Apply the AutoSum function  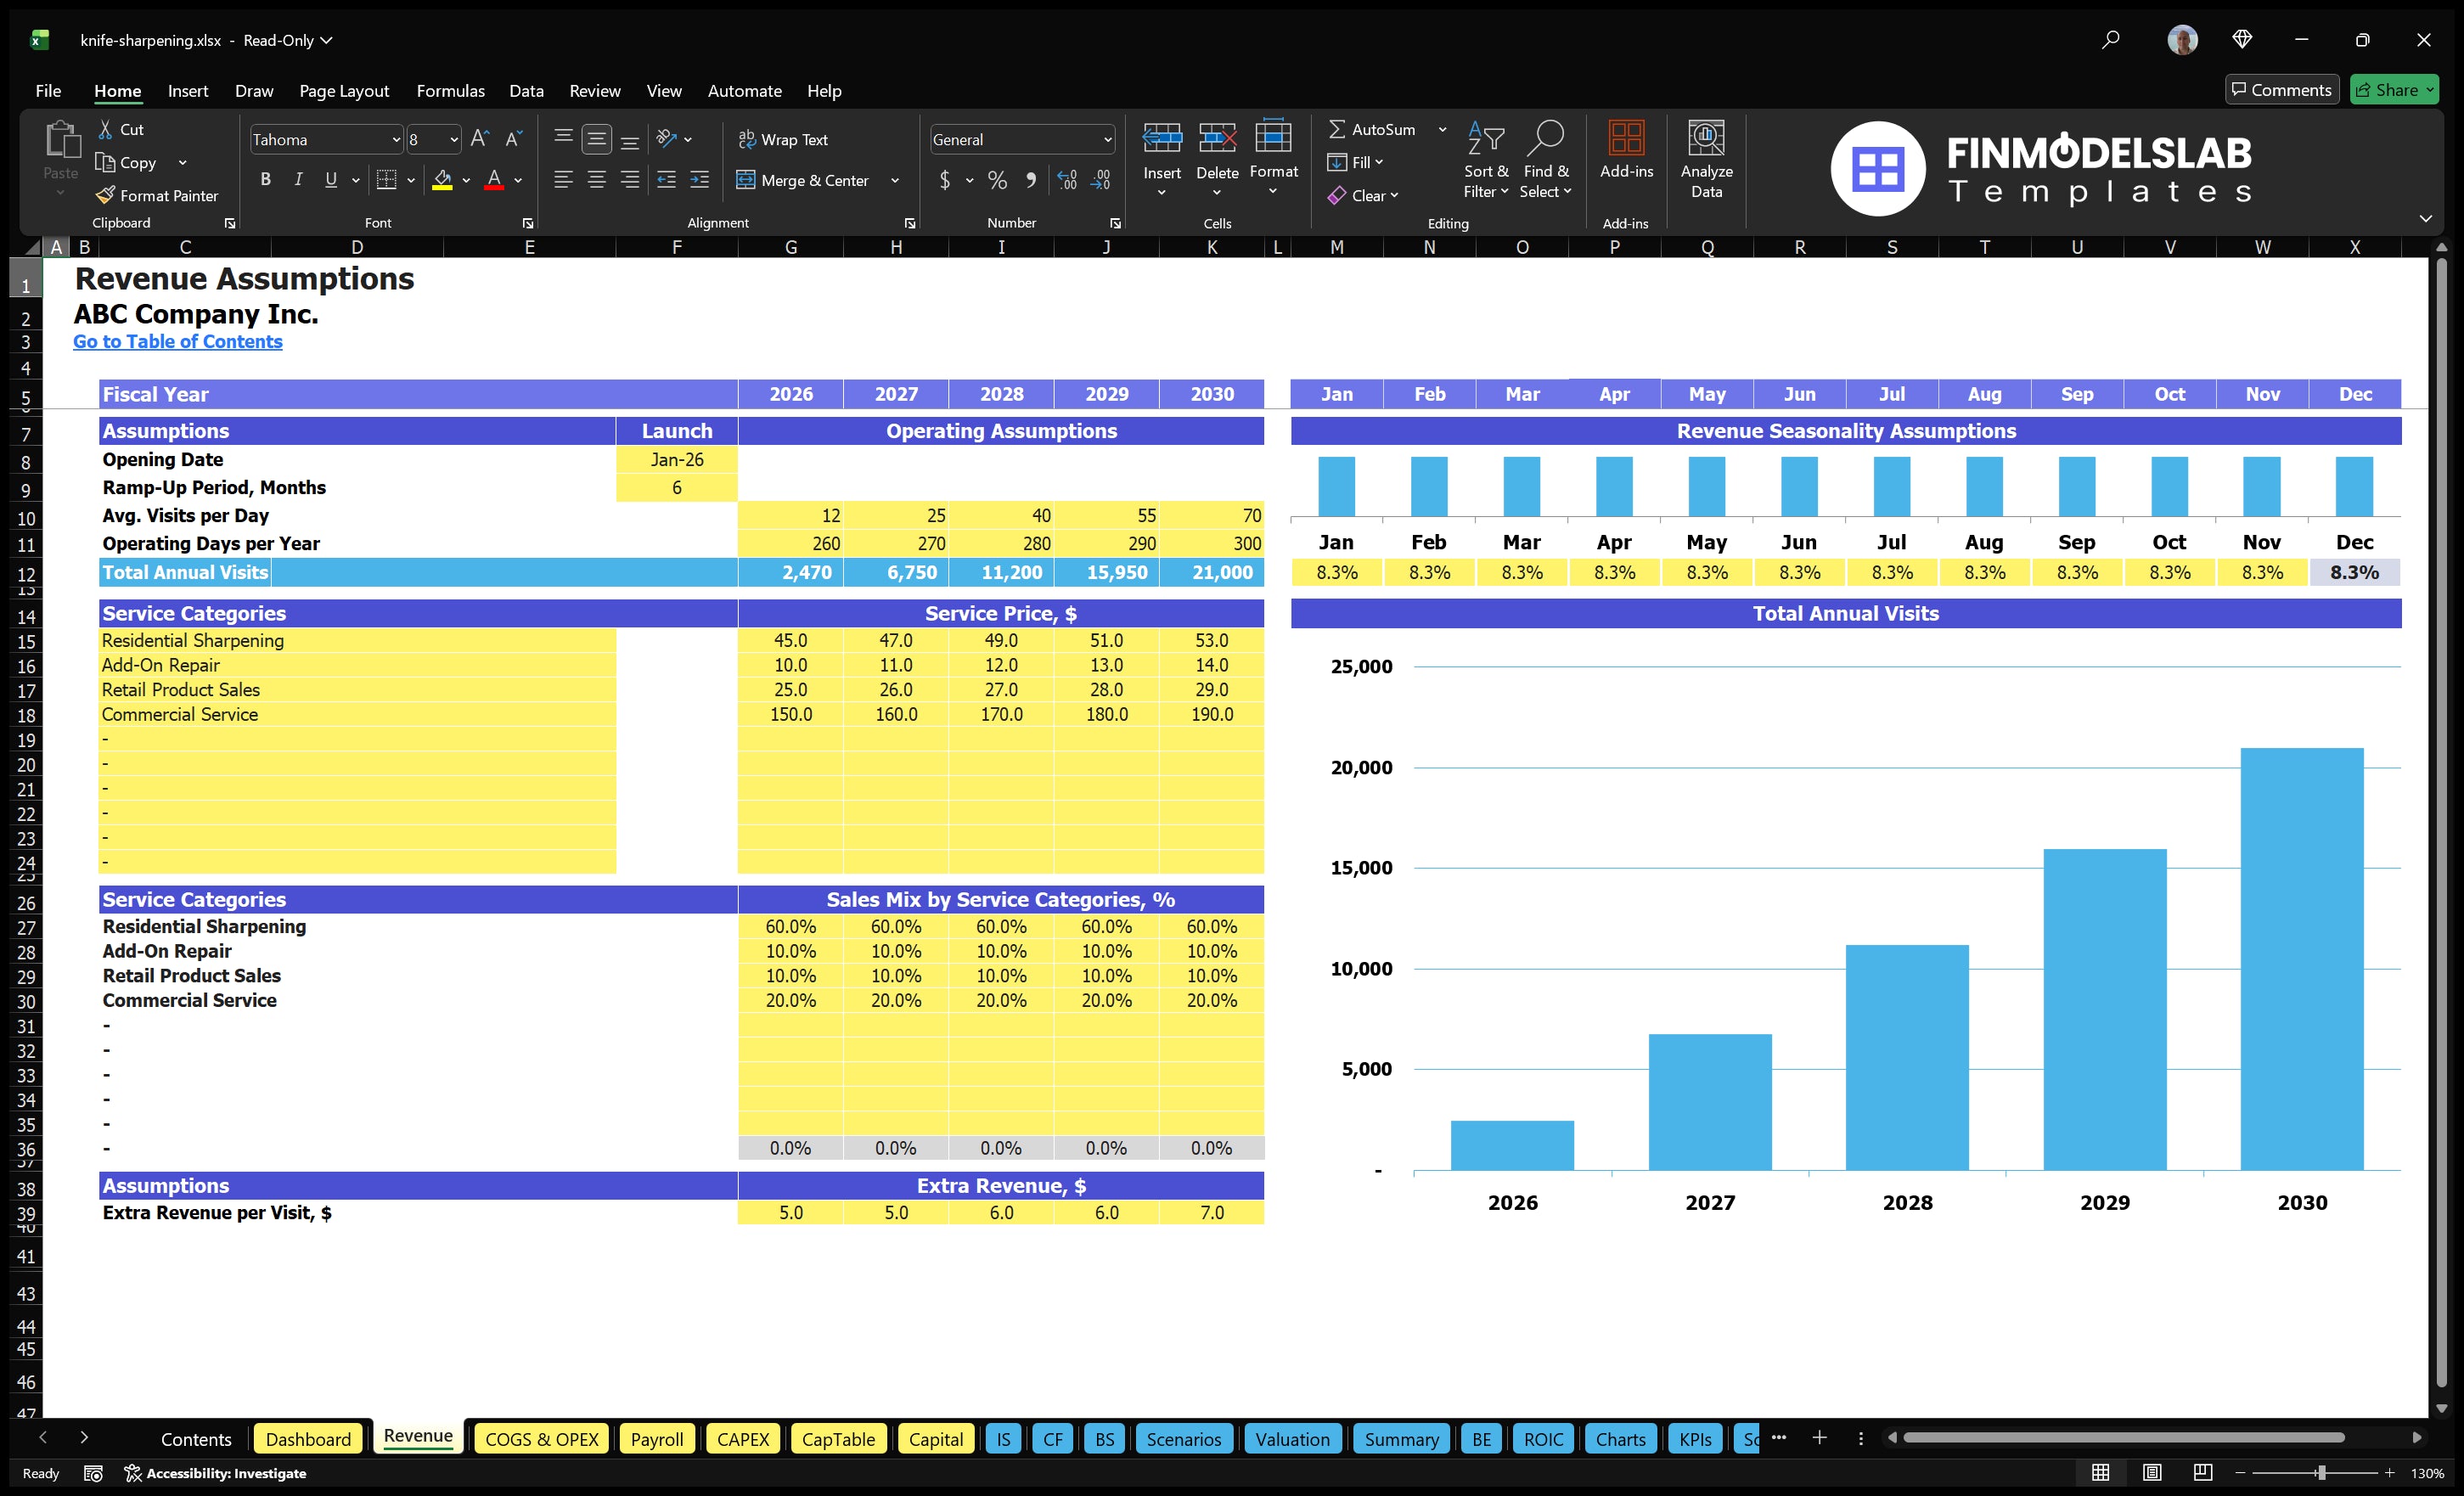tap(1378, 128)
